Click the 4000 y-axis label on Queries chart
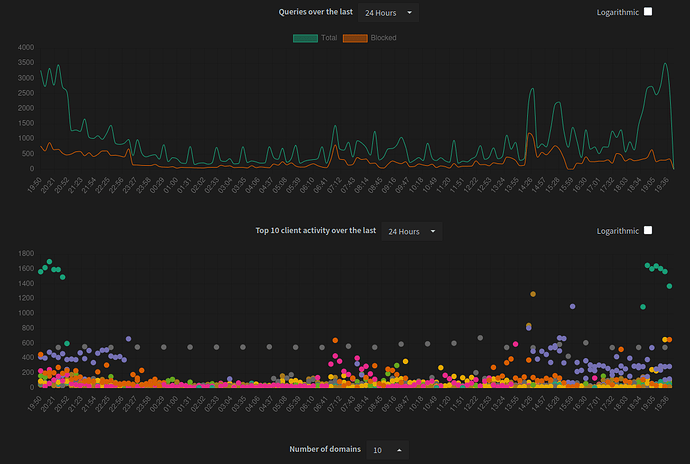The image size is (690, 464). coord(25,47)
